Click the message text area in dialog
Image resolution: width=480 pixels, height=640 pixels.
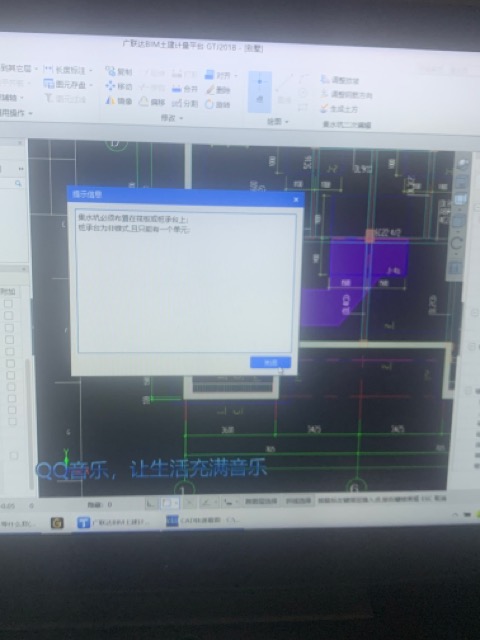tap(186, 282)
